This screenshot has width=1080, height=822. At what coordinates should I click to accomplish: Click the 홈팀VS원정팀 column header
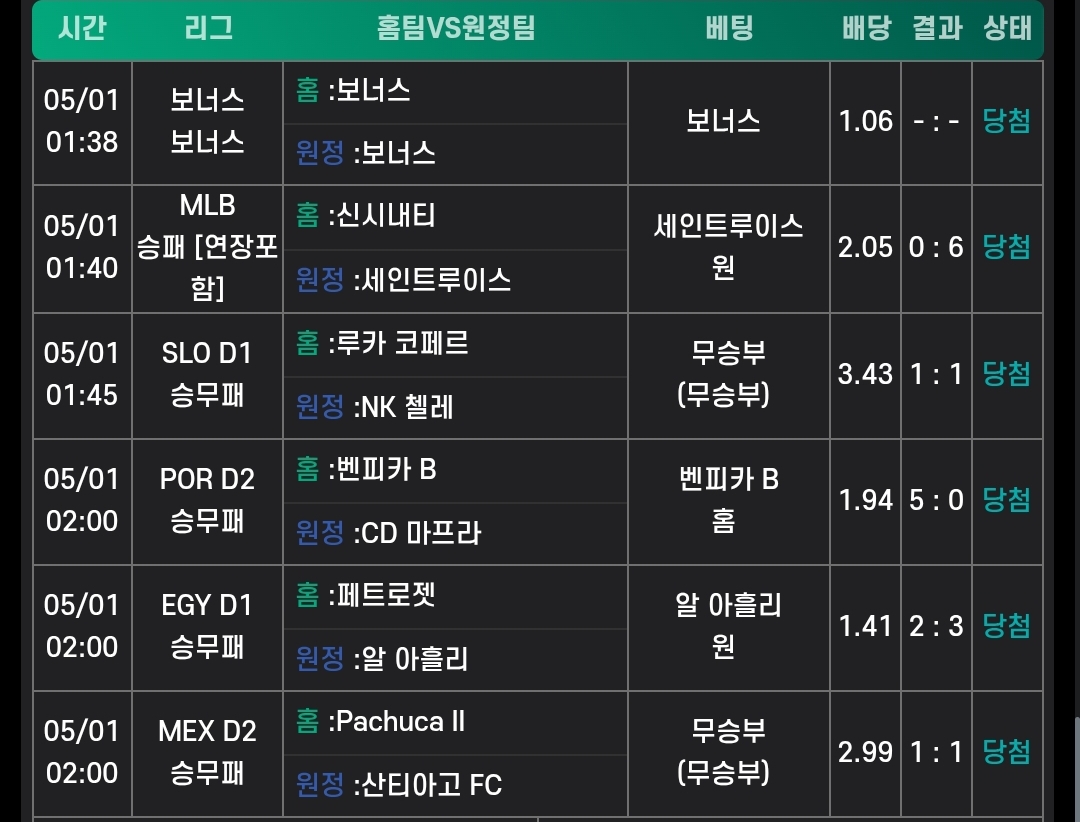456,28
